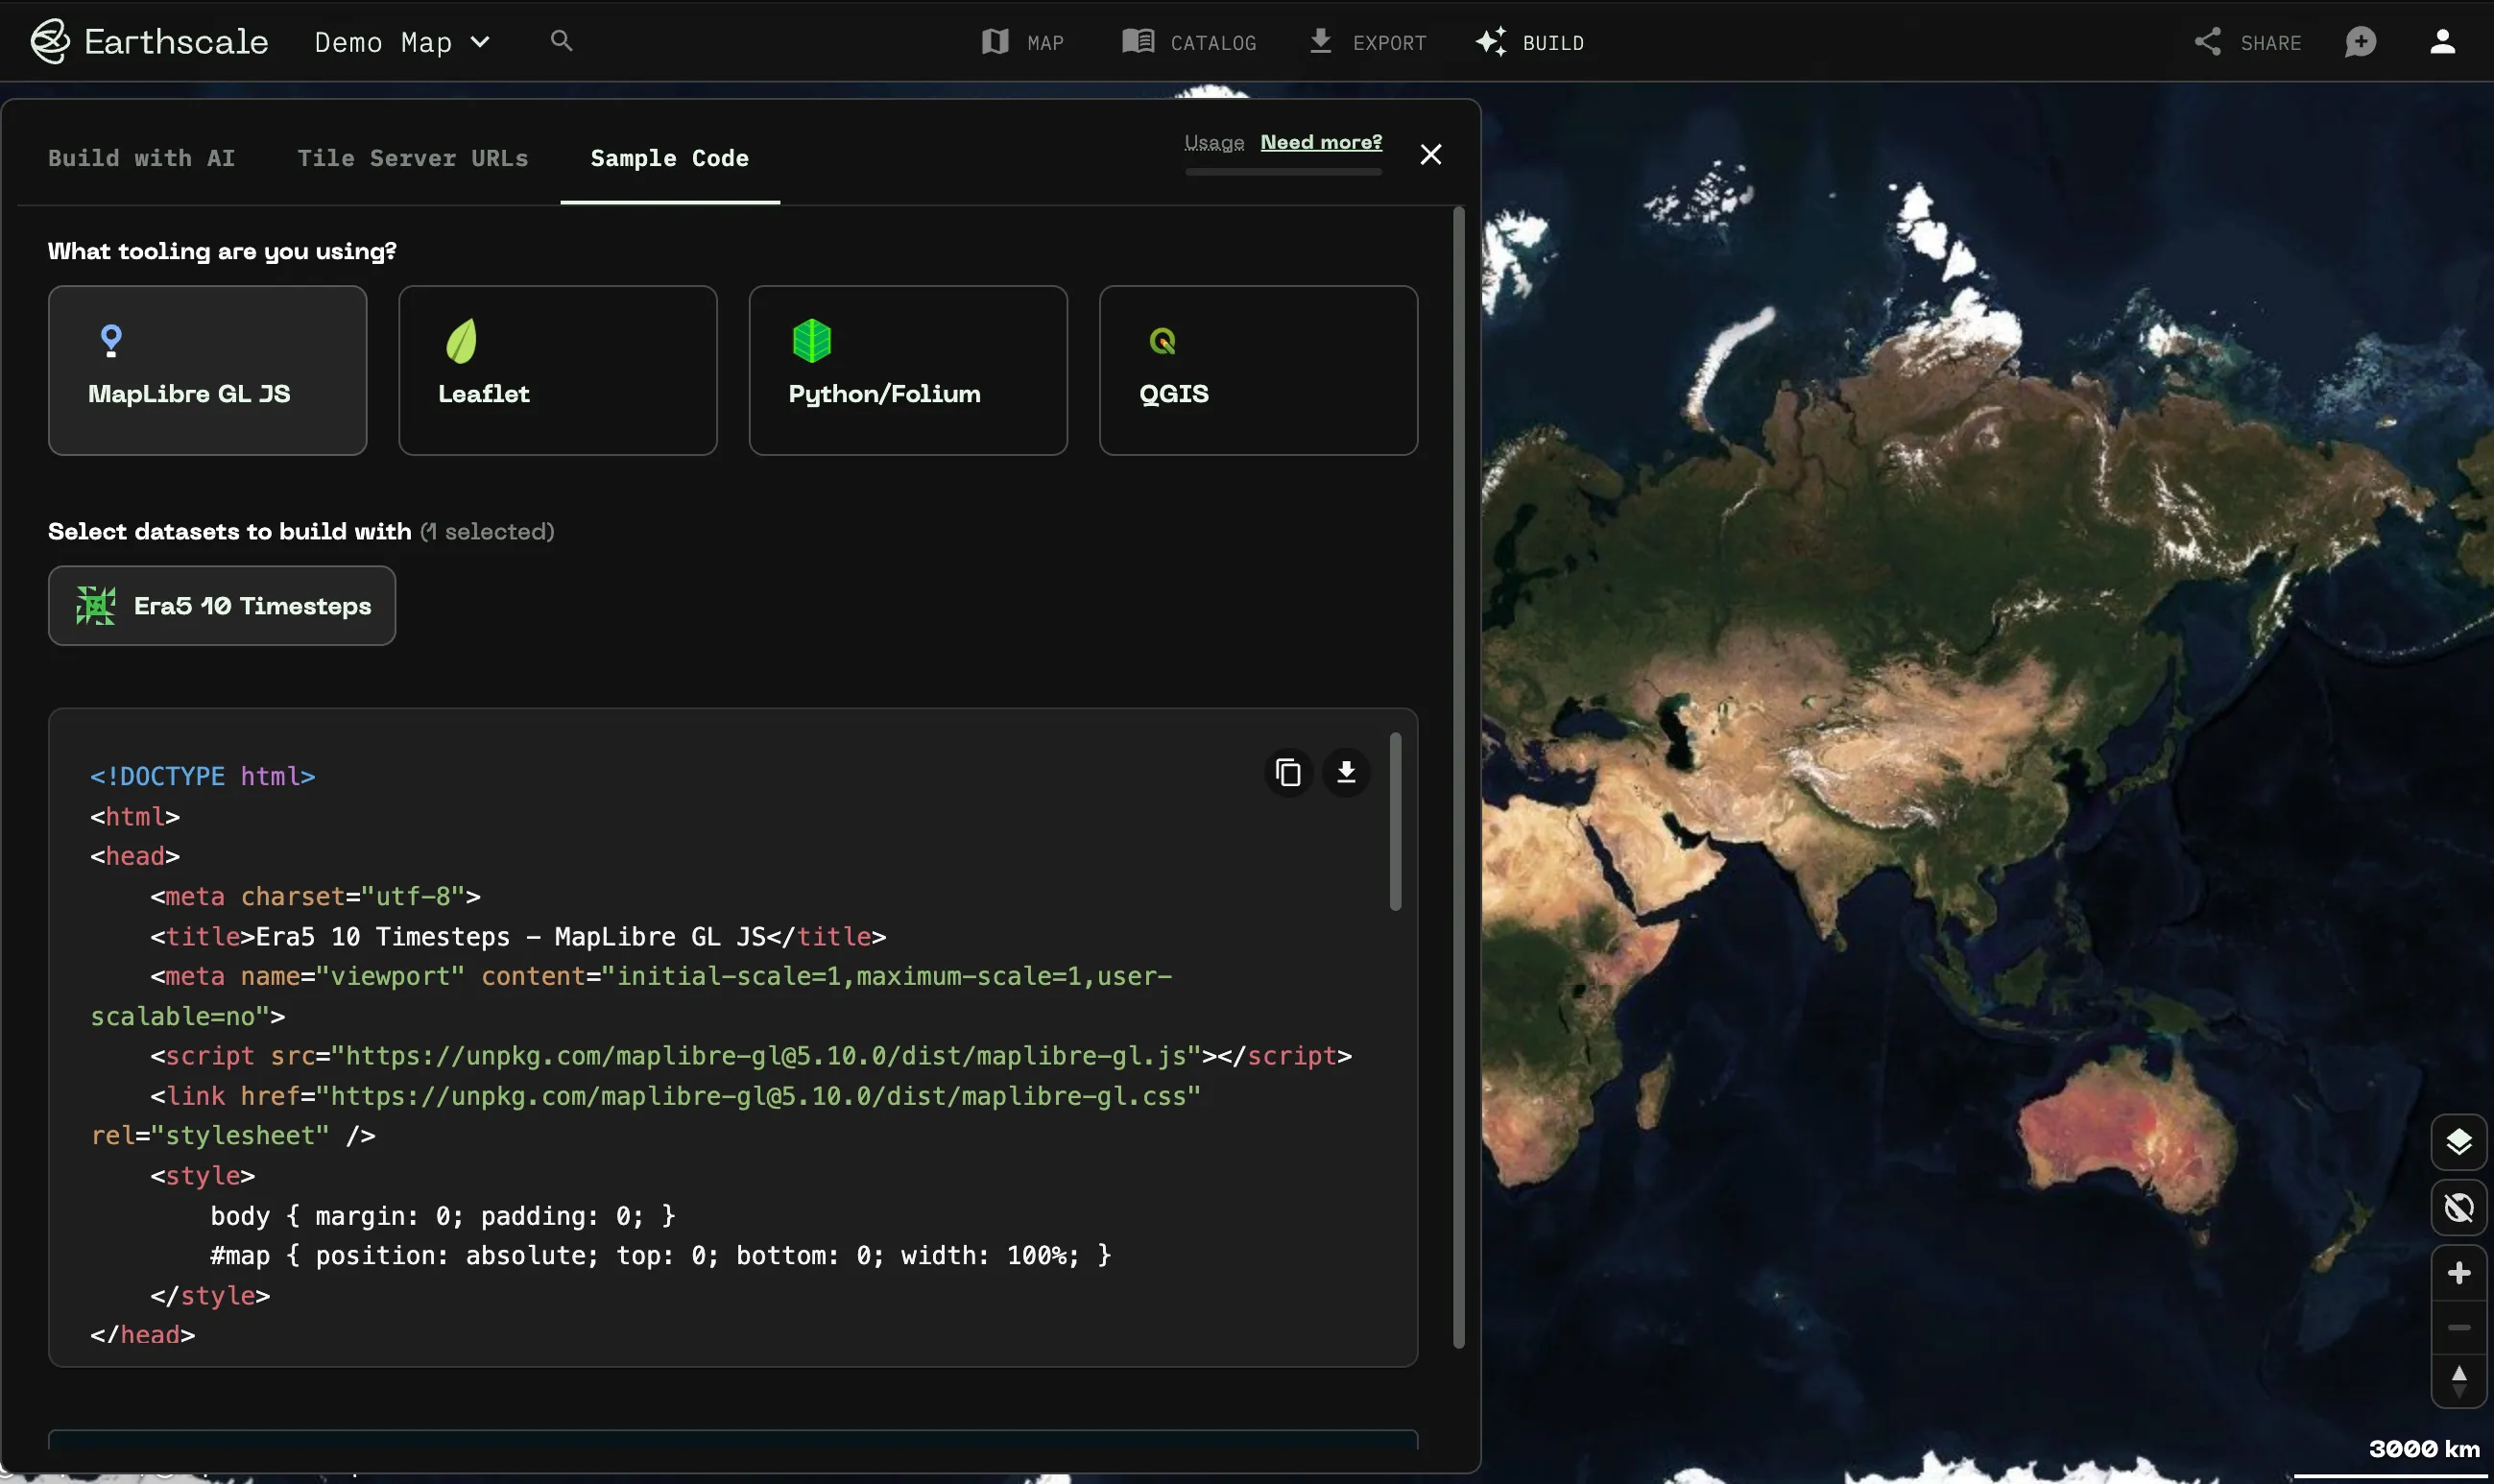Zoom out on the map
The image size is (2494, 1484).
[2458, 1328]
